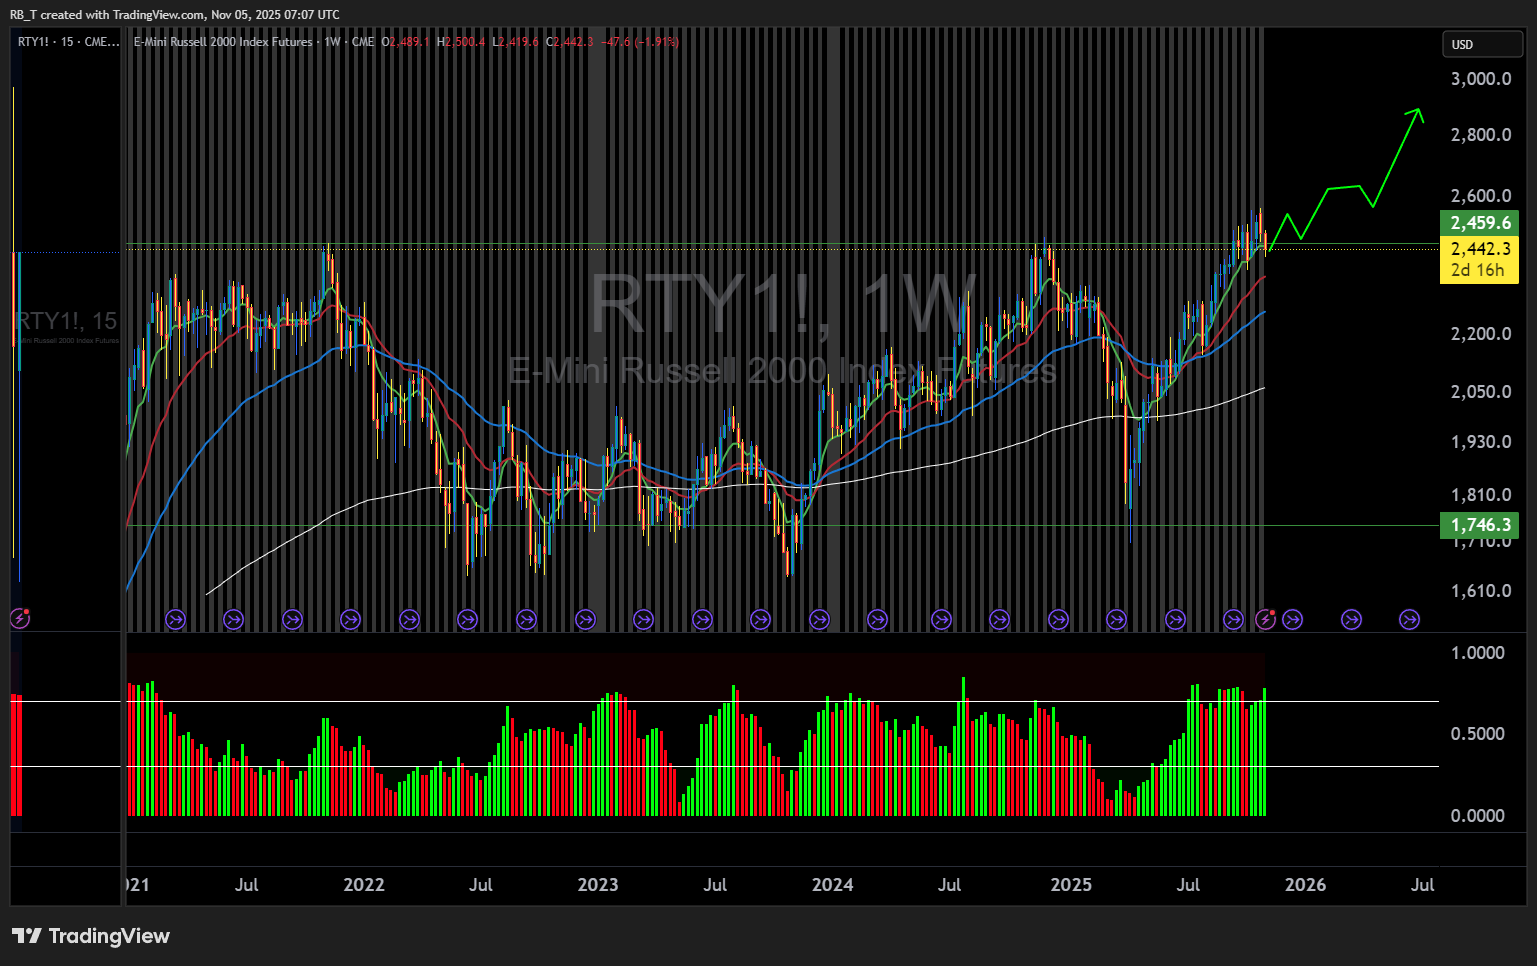Image resolution: width=1537 pixels, height=966 pixels.
Task: Click the contract rollover marker for June 2021
Action: pos(233,620)
